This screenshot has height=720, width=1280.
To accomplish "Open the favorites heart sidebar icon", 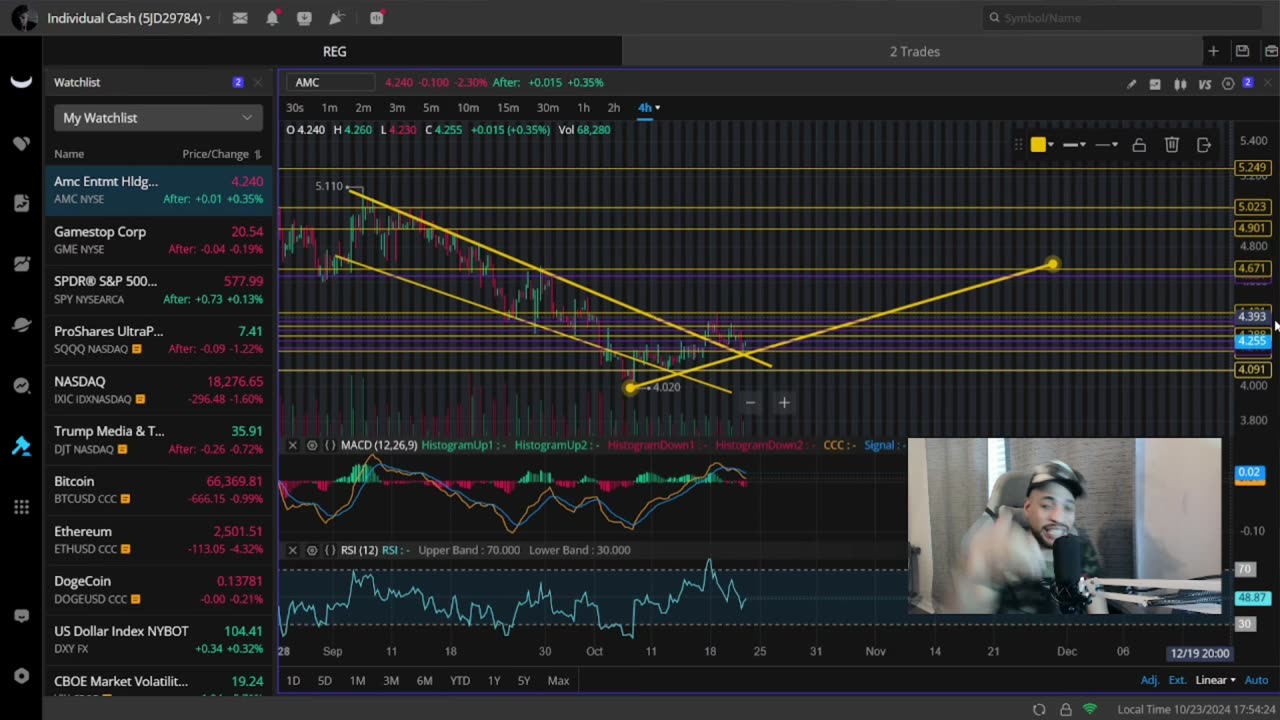I will (x=21, y=144).
